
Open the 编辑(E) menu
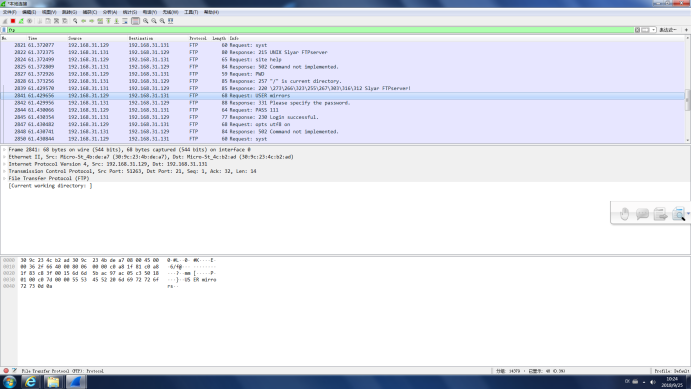[x=29, y=12]
